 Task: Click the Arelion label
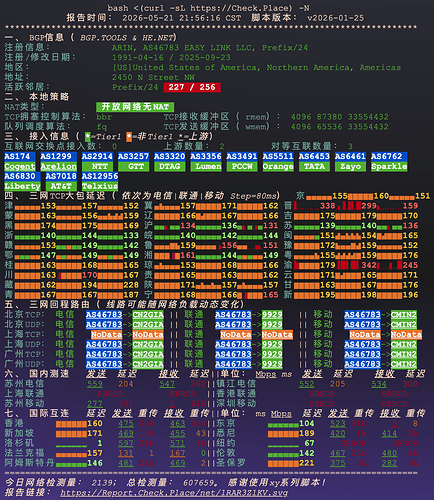click(58, 166)
